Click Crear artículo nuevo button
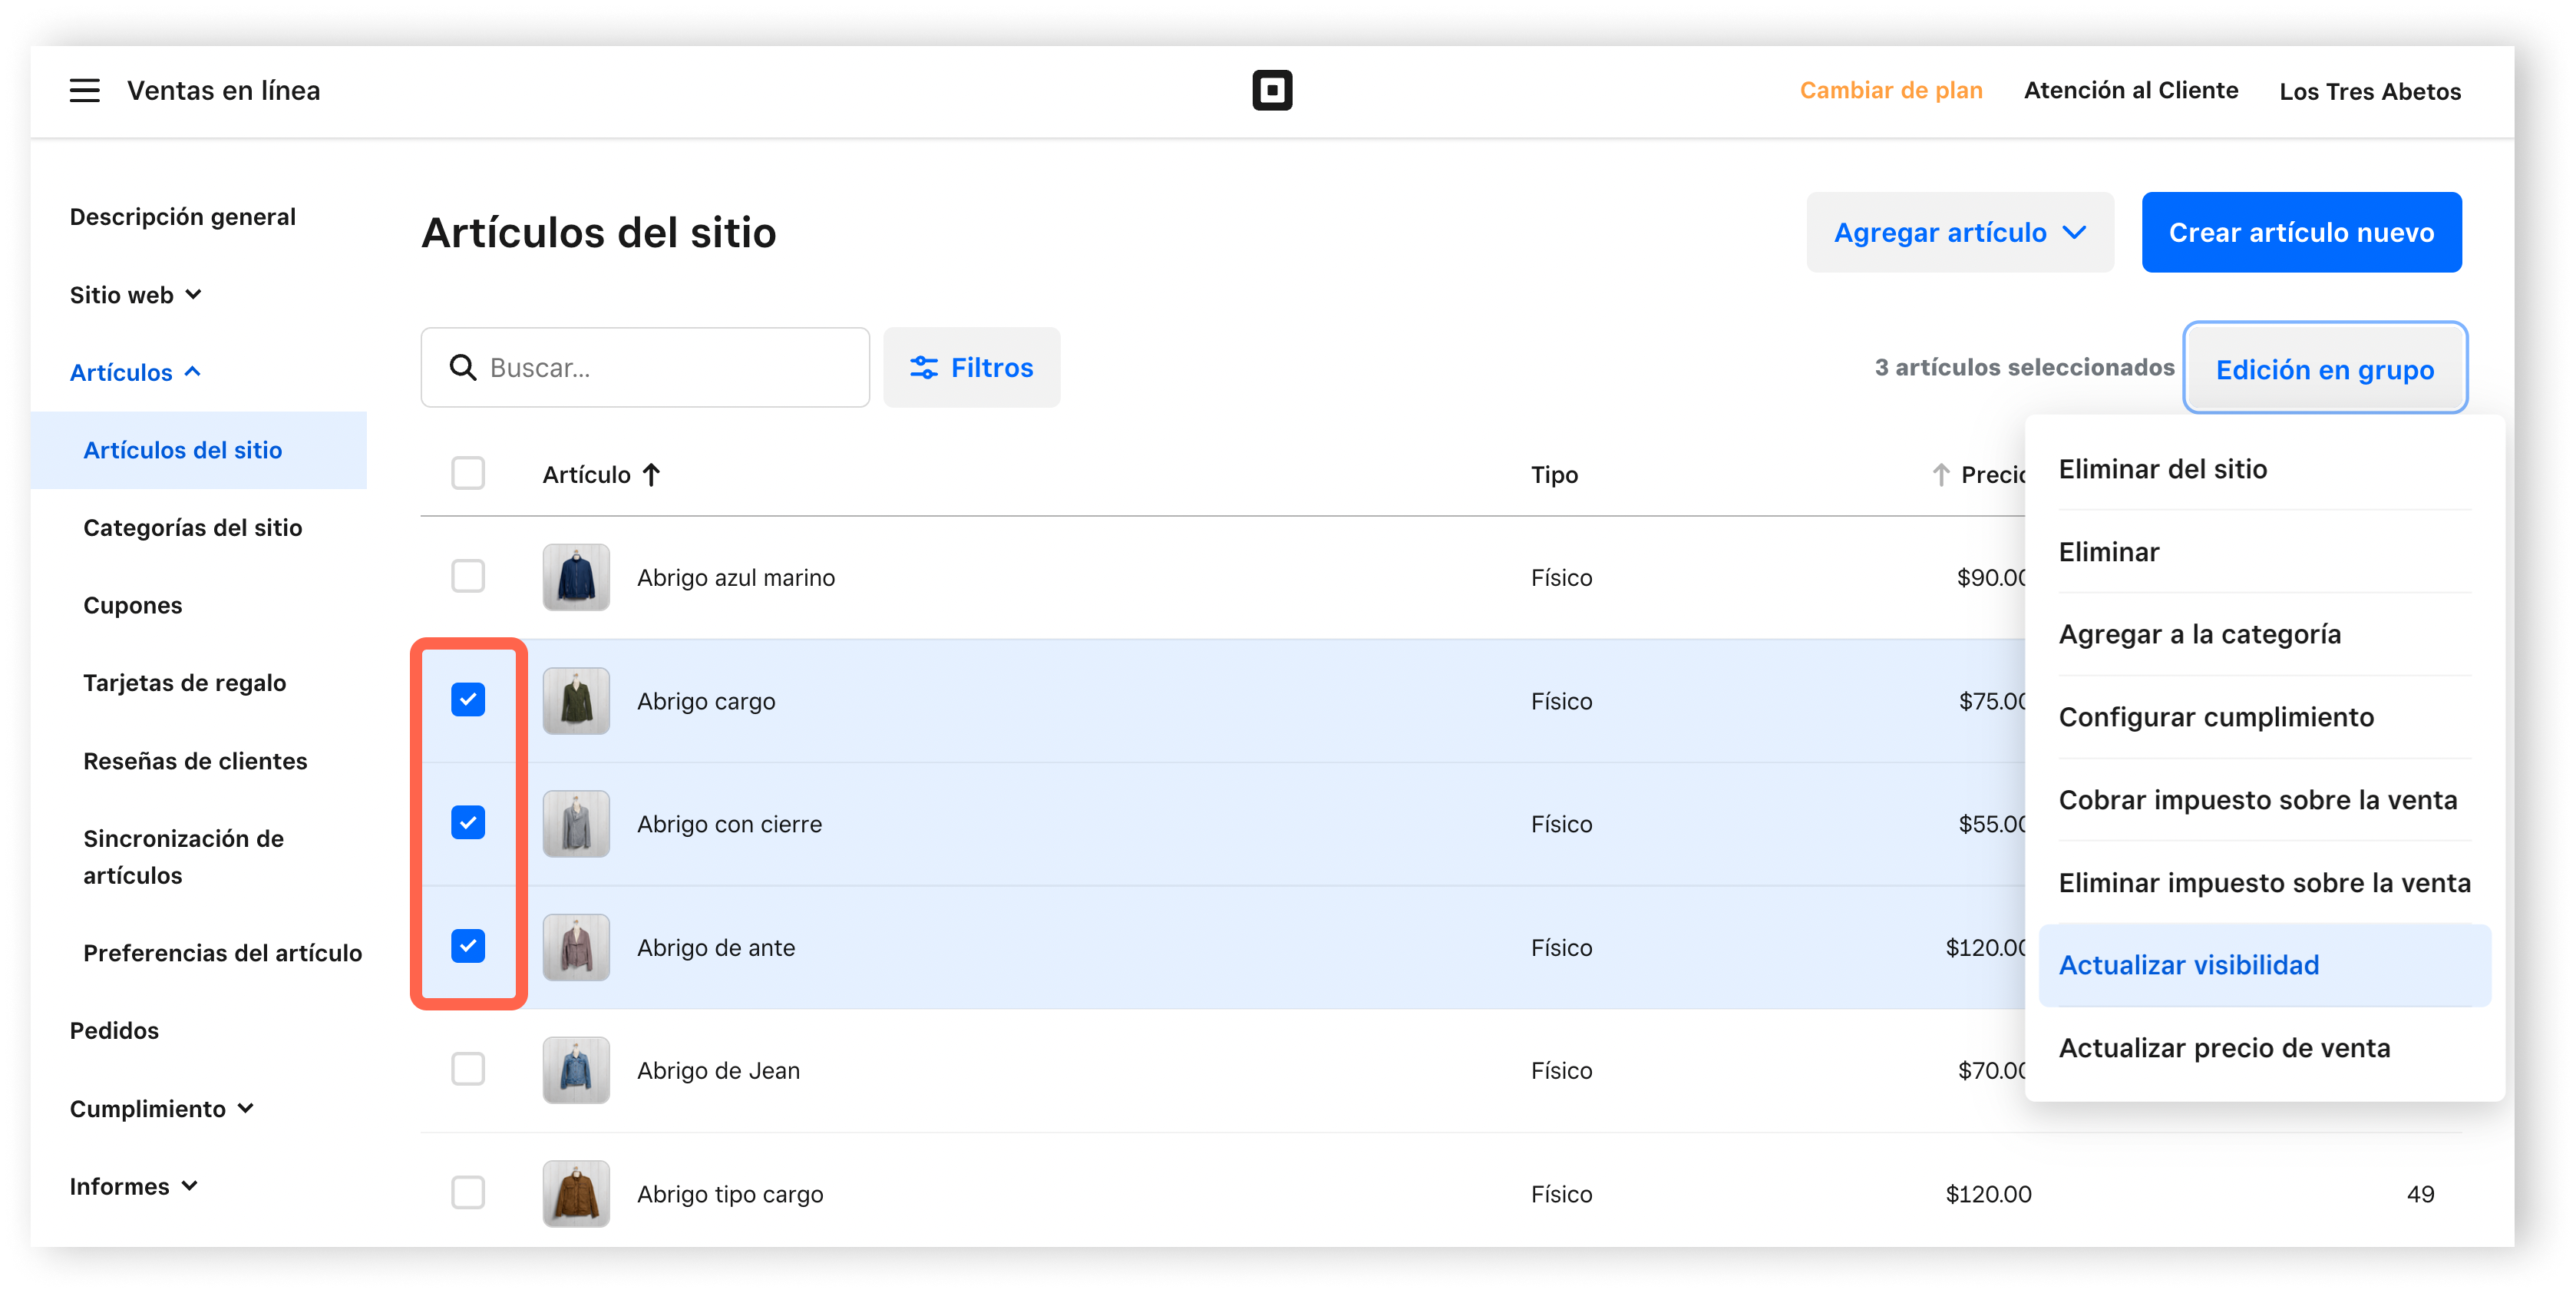The image size is (2576, 1293). [2301, 232]
